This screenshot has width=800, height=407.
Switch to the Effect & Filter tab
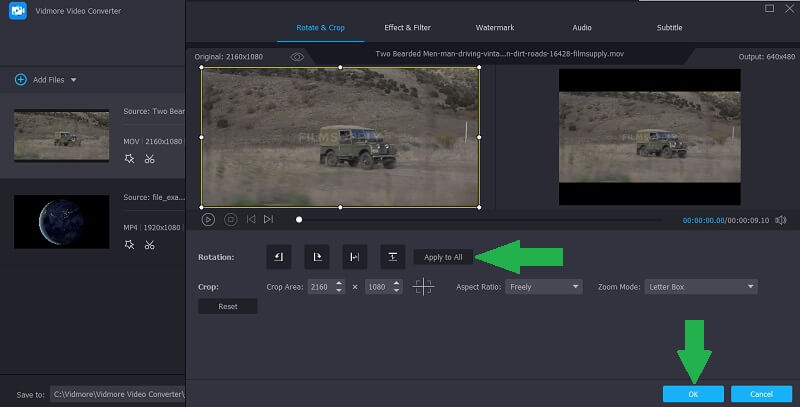pos(408,27)
